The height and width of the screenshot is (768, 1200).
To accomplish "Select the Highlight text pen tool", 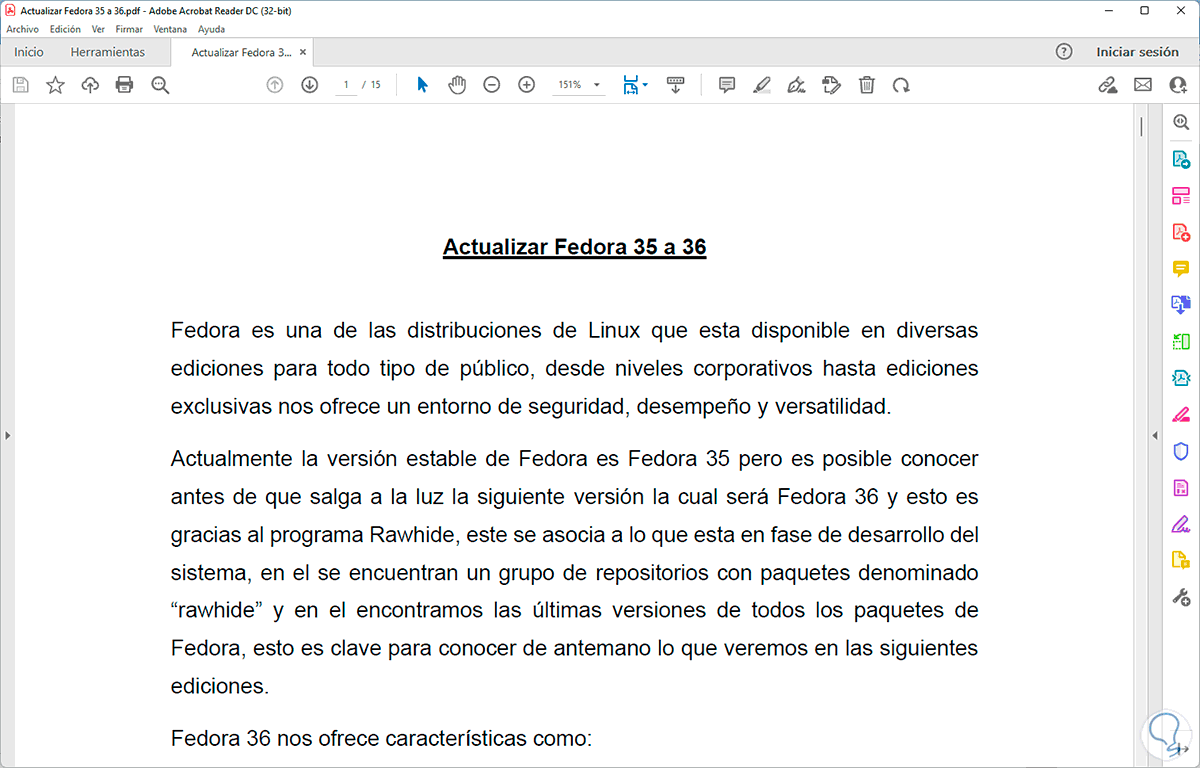I will pos(762,85).
